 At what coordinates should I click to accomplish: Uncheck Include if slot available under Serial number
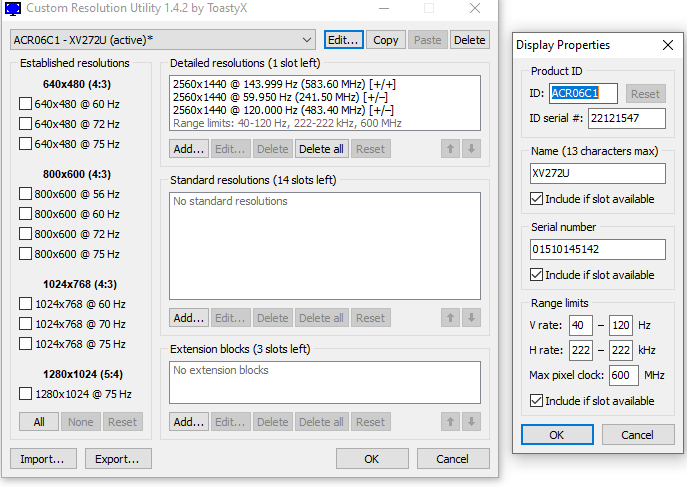tap(536, 275)
